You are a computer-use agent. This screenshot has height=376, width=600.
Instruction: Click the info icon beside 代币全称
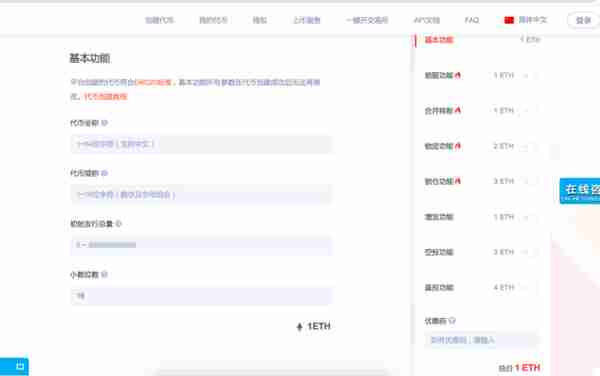click(104, 123)
